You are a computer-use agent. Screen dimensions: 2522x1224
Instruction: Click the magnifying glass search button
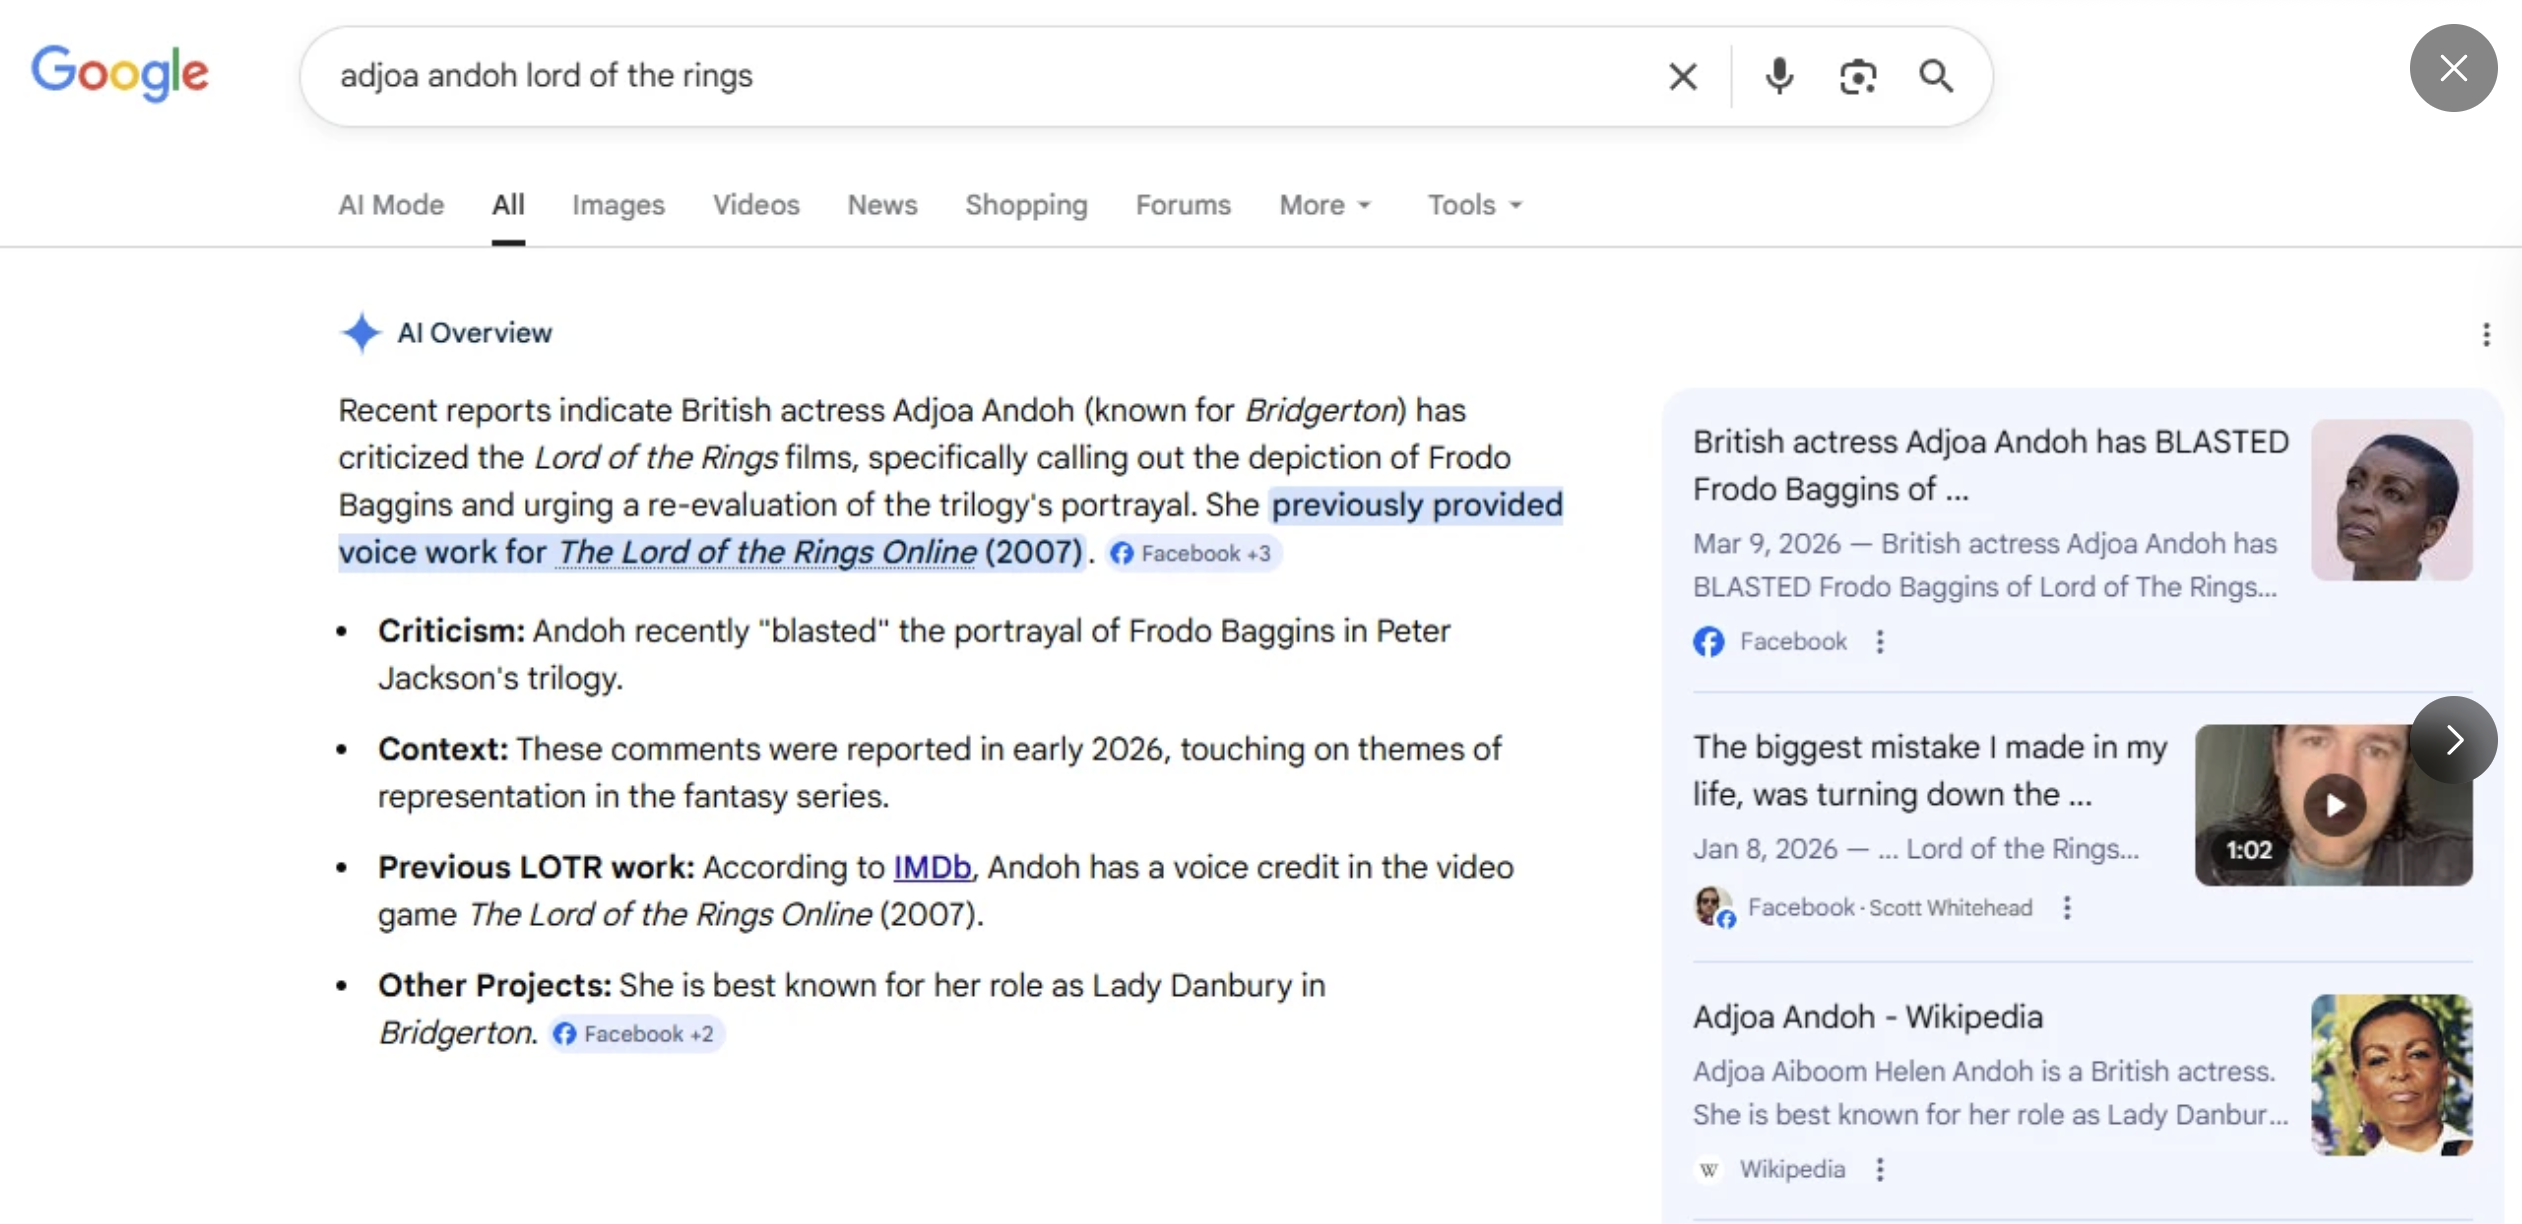pos(1935,76)
